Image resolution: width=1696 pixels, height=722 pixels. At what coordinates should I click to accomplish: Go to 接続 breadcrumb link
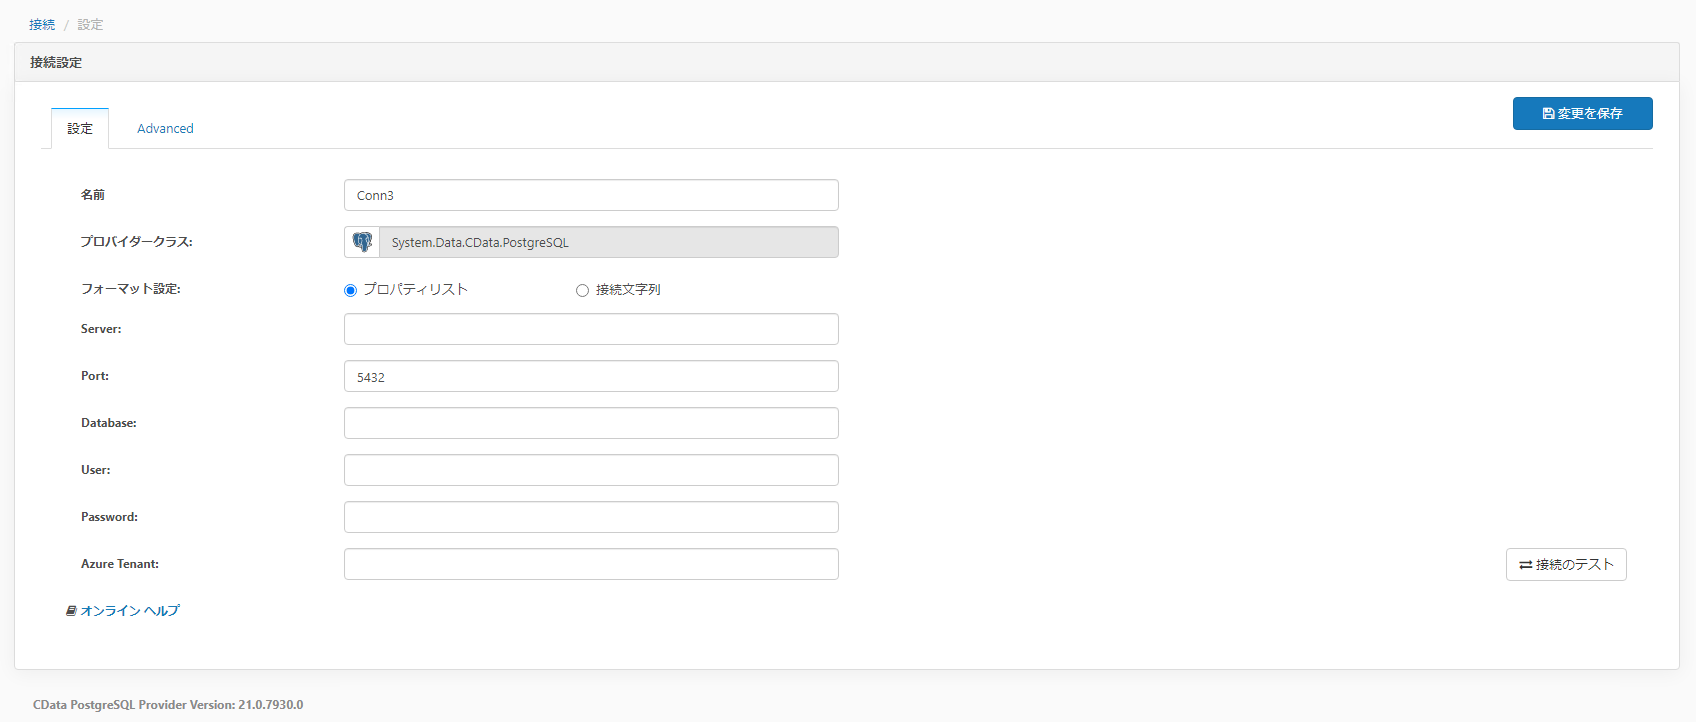point(42,25)
